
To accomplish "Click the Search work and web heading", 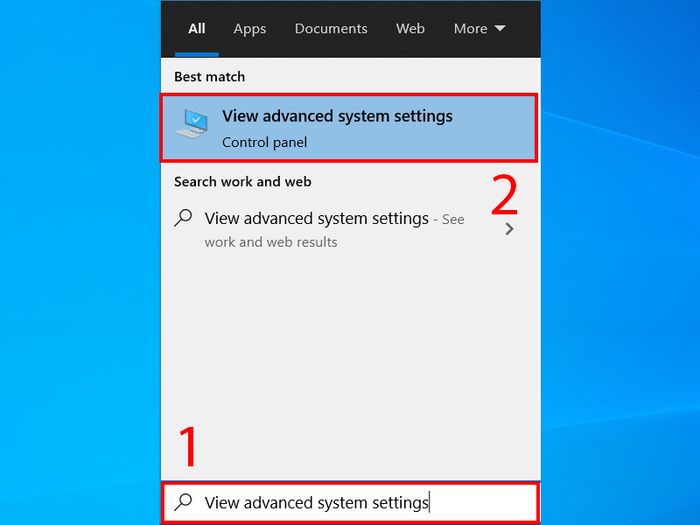I will point(242,182).
